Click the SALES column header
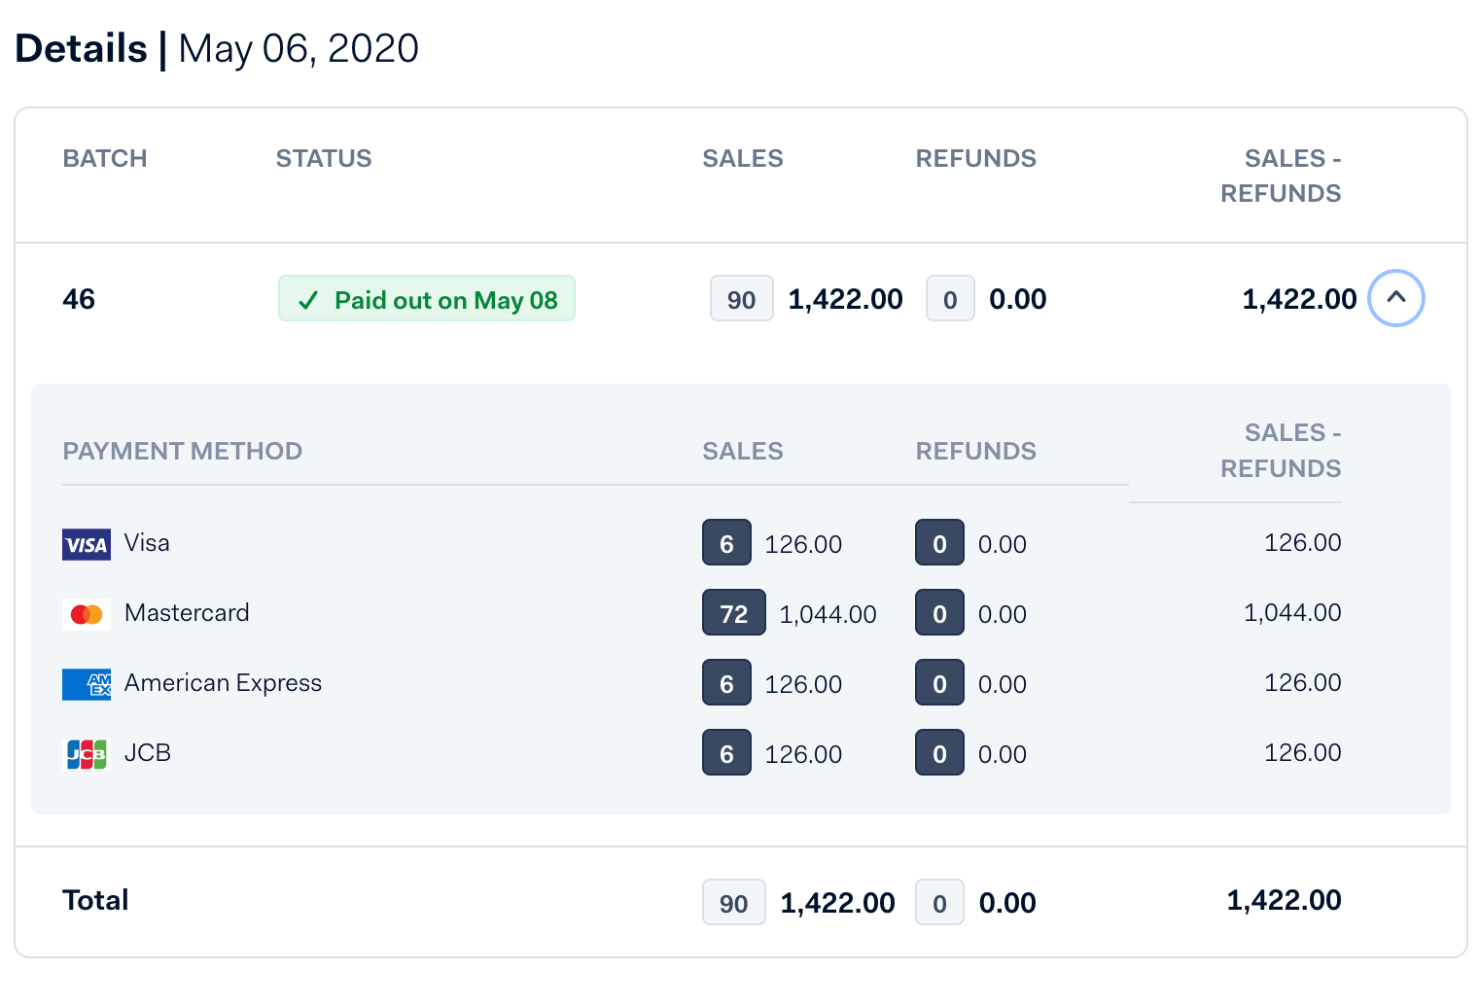The width and height of the screenshot is (1480, 987). tap(742, 158)
